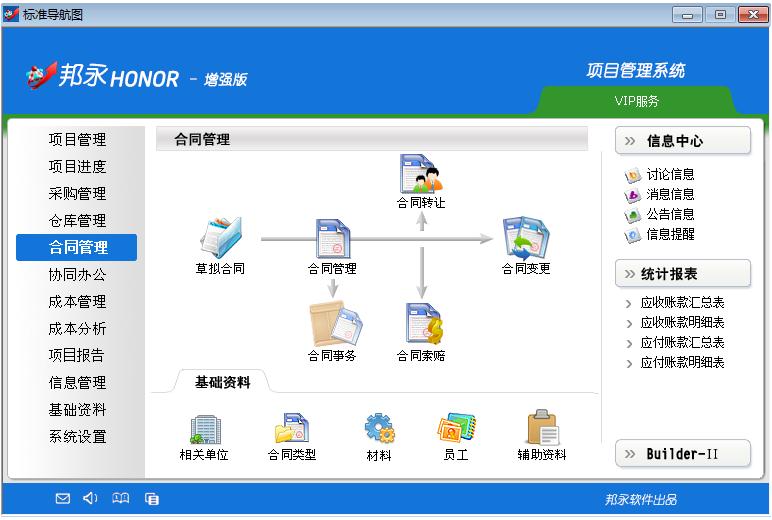Select the 材料 materials gear icon
Viewport: 772px width, 520px height.
(x=379, y=430)
